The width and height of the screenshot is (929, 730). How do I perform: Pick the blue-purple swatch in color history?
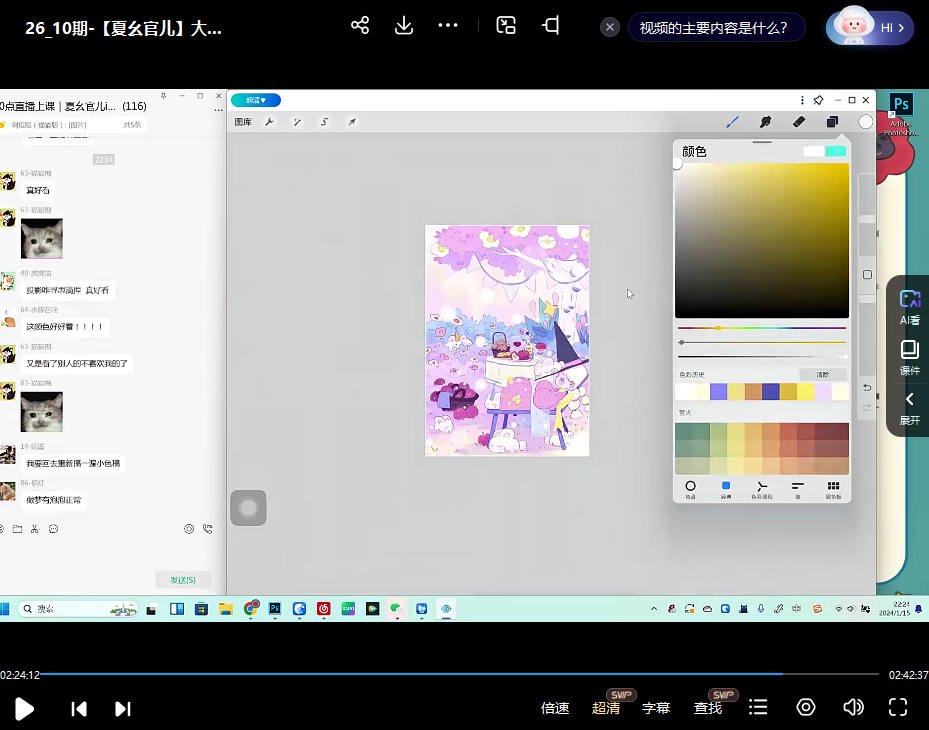(x=717, y=392)
